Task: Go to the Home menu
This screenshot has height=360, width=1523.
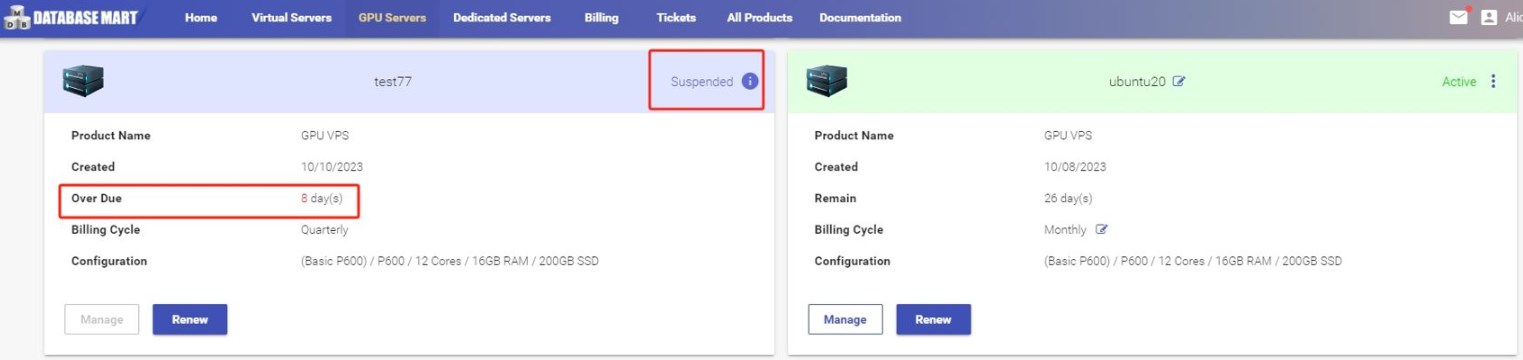Action: 201,18
